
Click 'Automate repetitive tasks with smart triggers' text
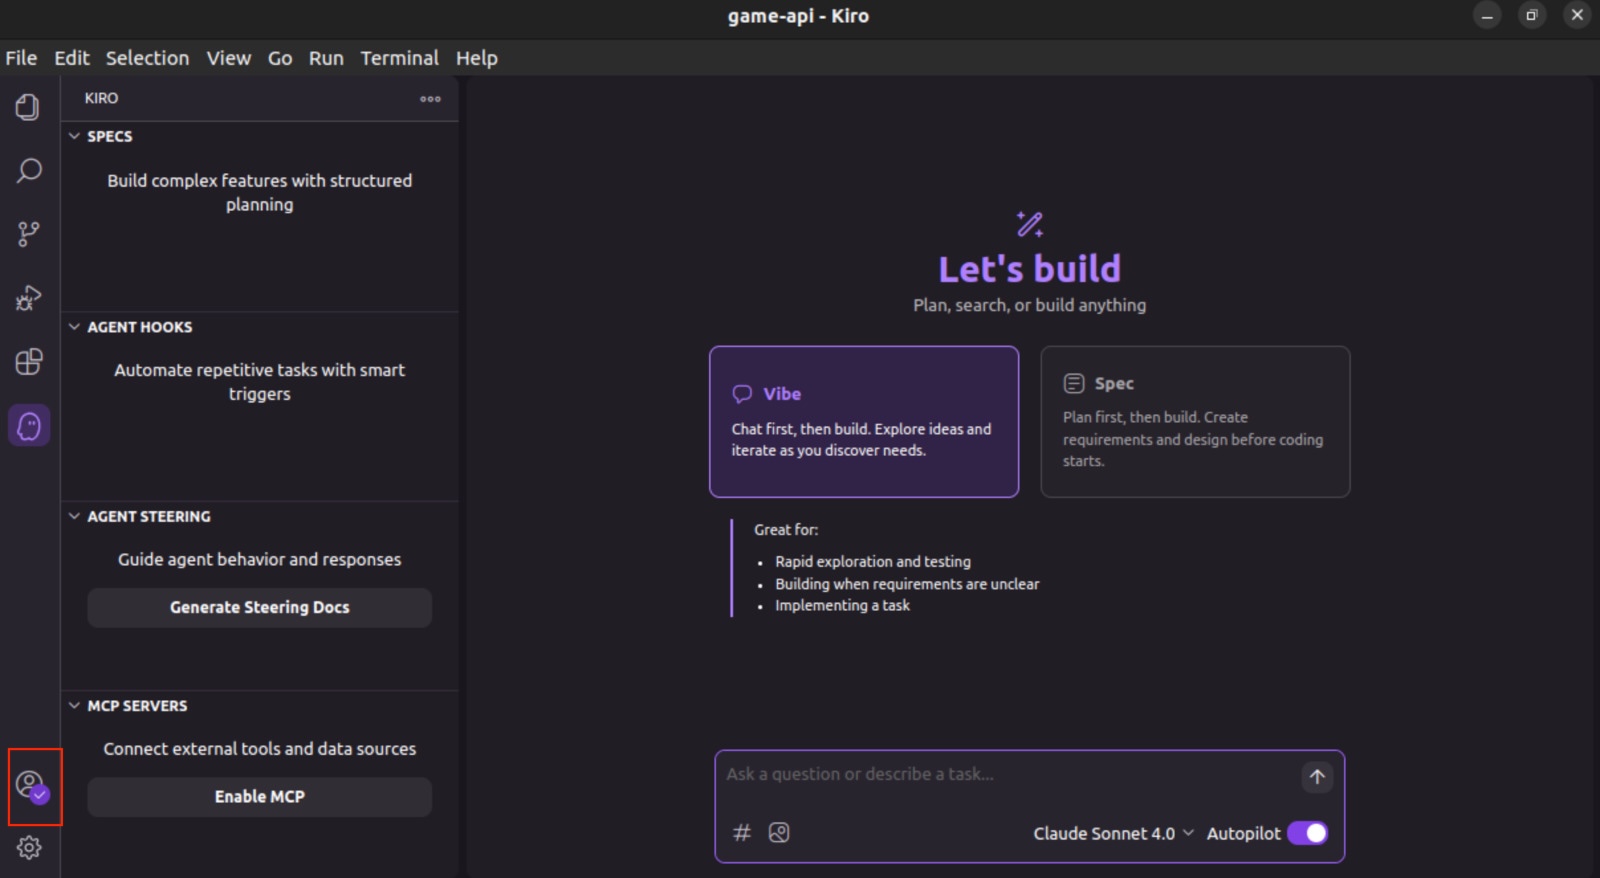pyautogui.click(x=260, y=381)
